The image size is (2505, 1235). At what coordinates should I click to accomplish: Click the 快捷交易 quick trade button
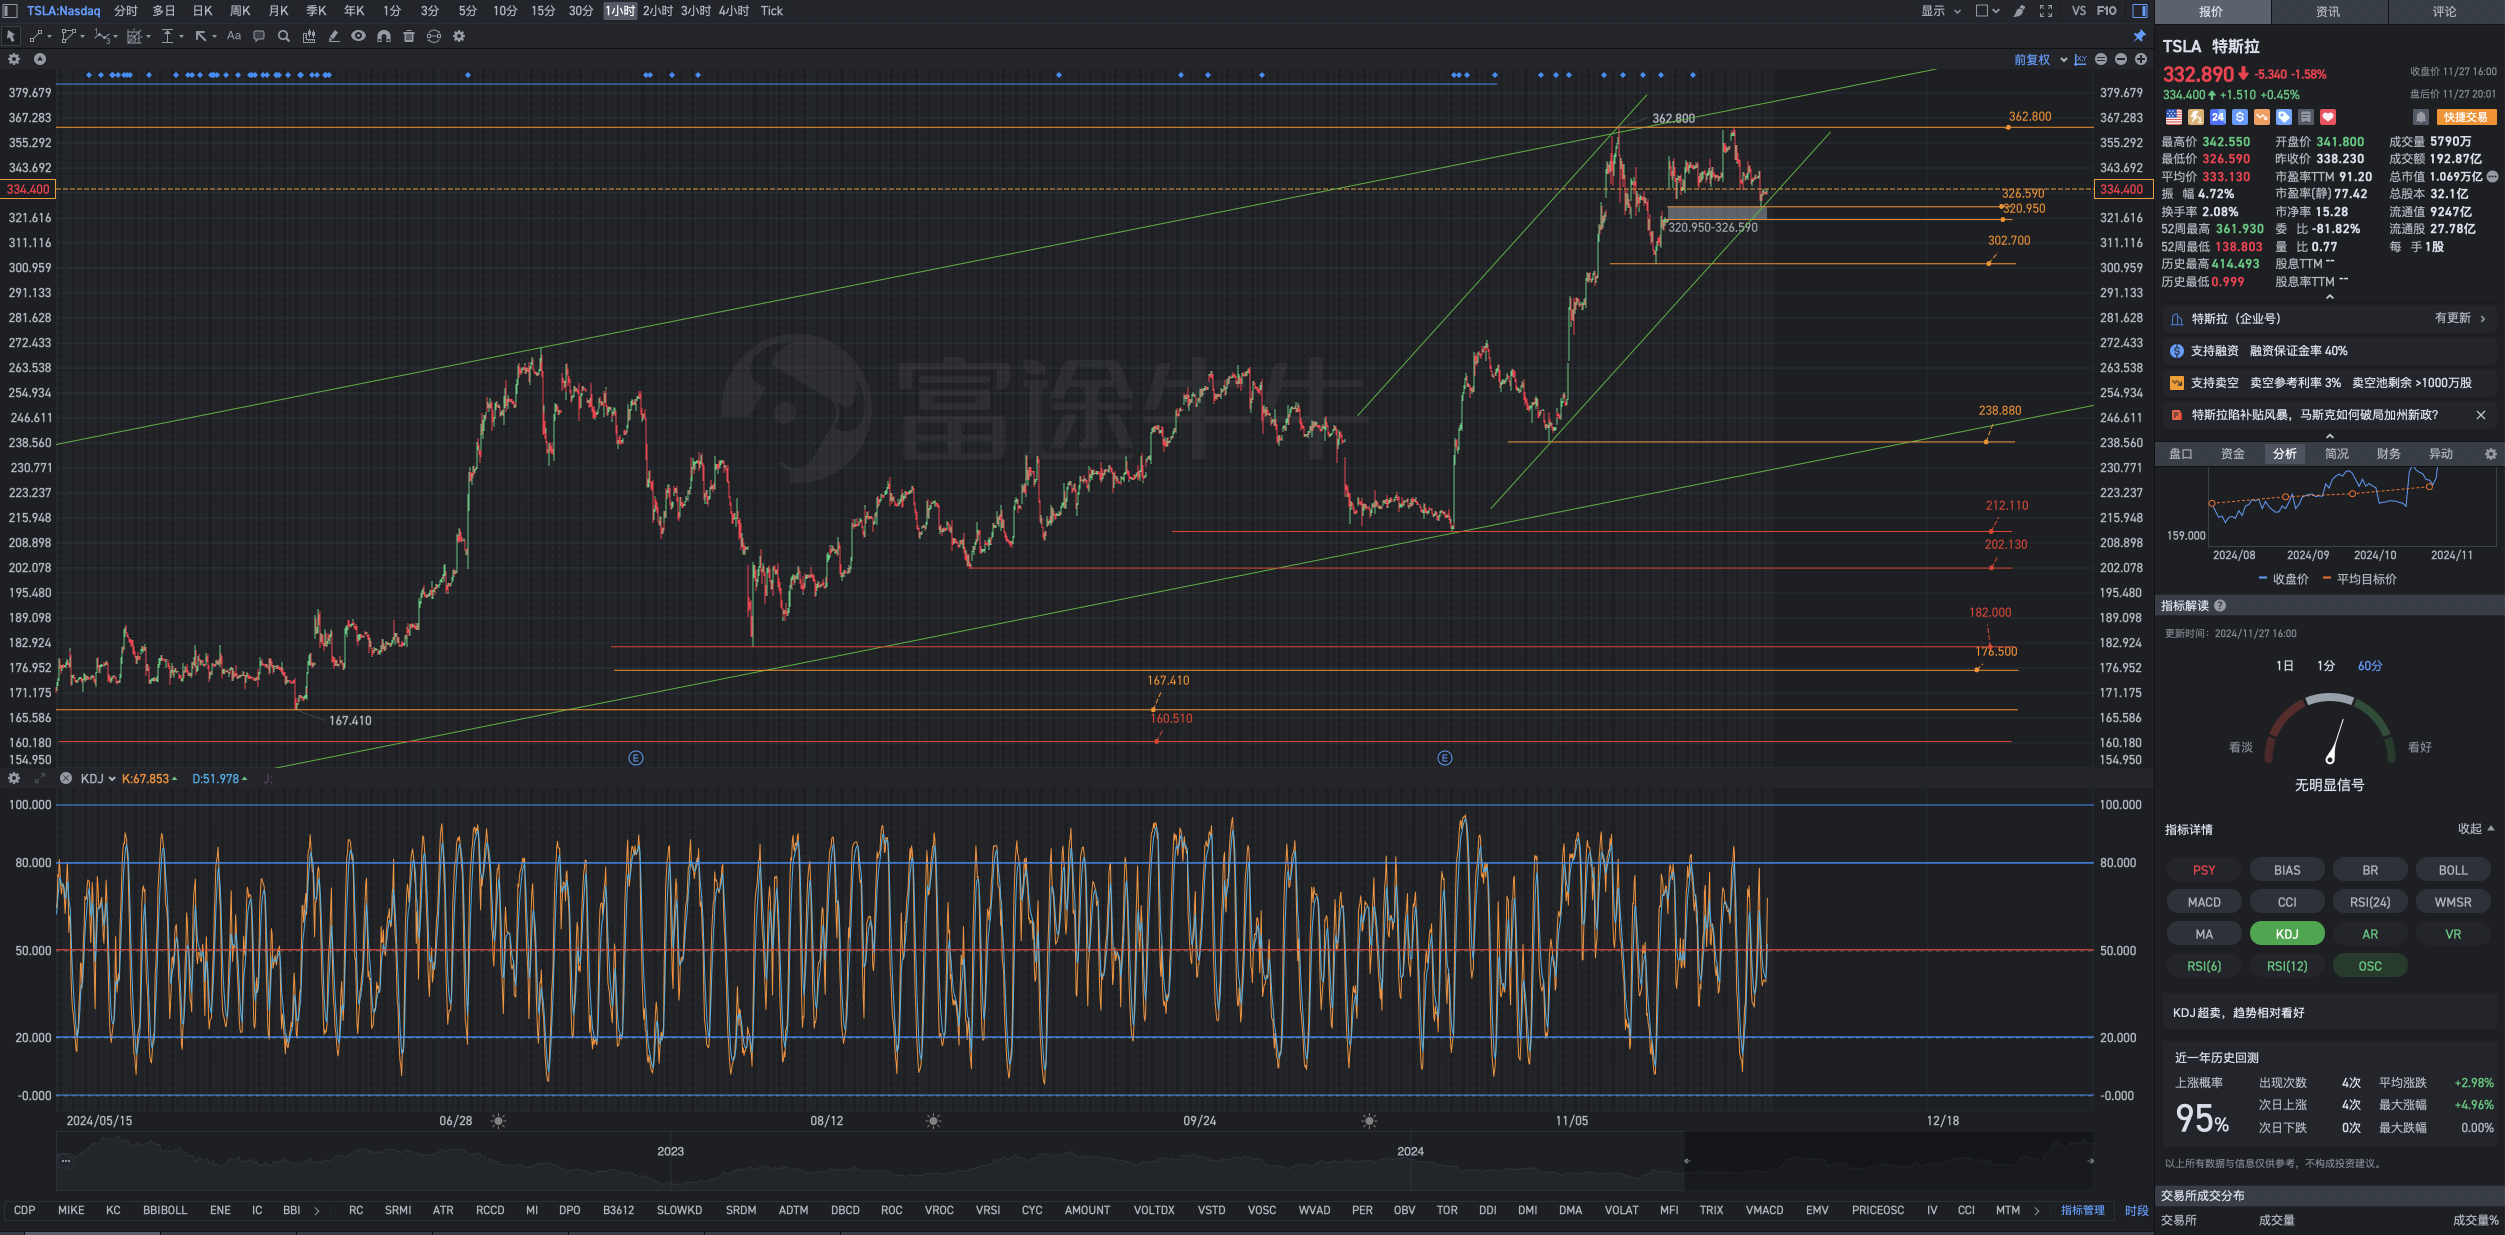[2466, 117]
